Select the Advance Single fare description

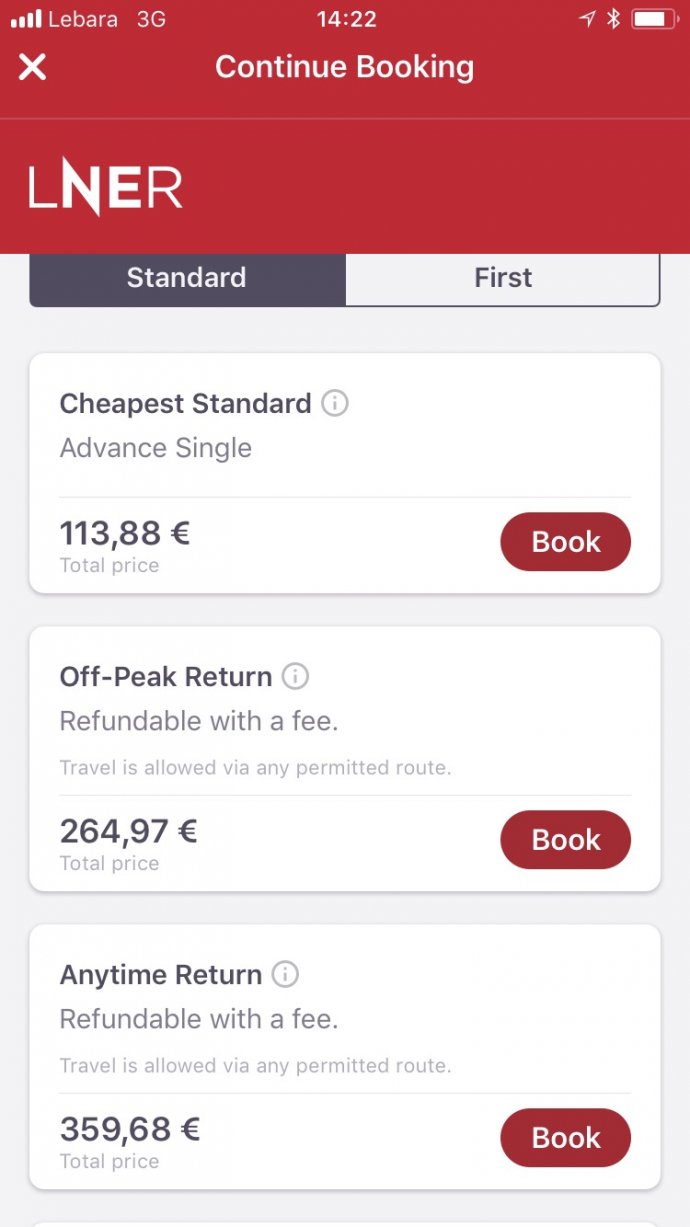[155, 447]
